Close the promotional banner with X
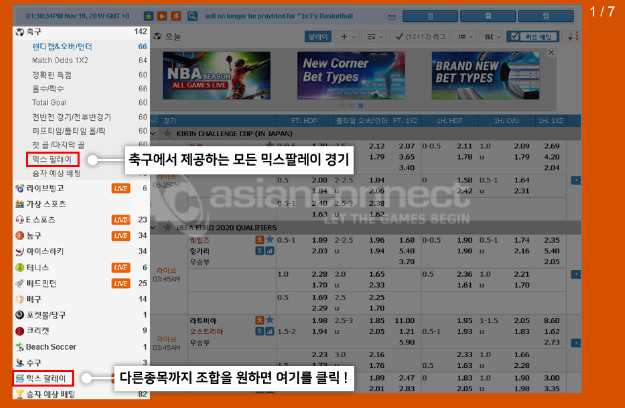 [551, 53]
